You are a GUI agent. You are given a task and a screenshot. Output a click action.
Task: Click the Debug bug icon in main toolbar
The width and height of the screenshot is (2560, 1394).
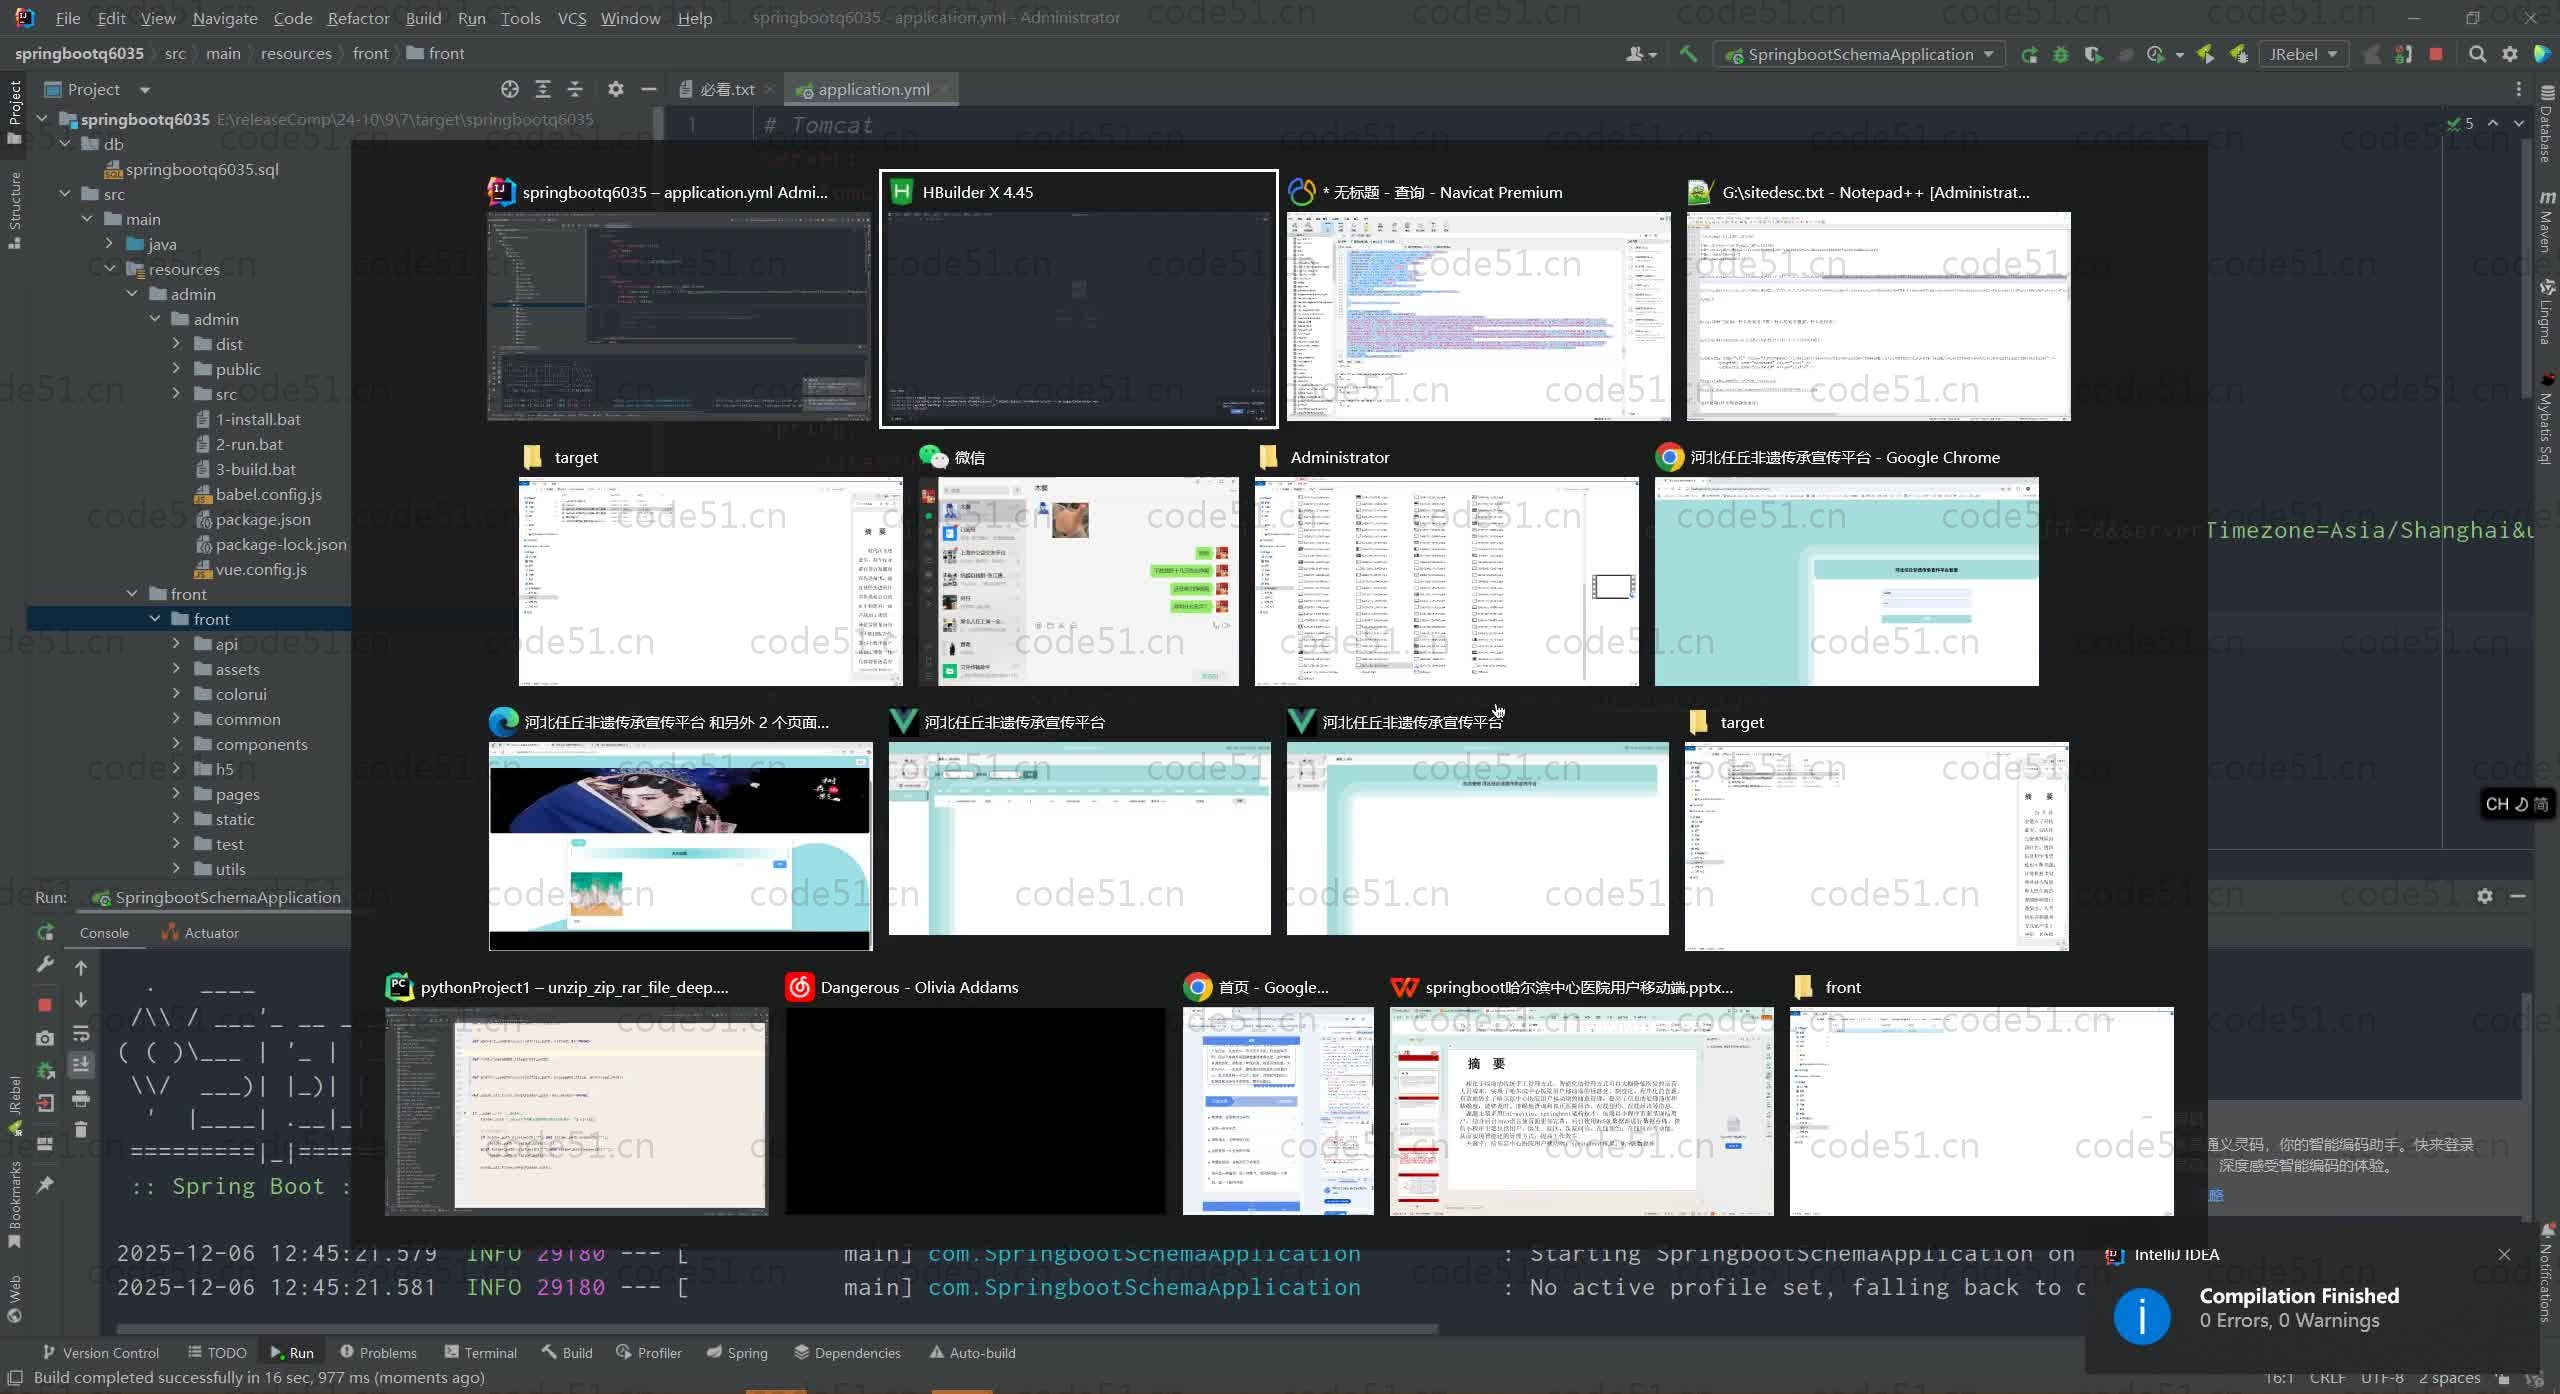pyautogui.click(x=2061, y=54)
